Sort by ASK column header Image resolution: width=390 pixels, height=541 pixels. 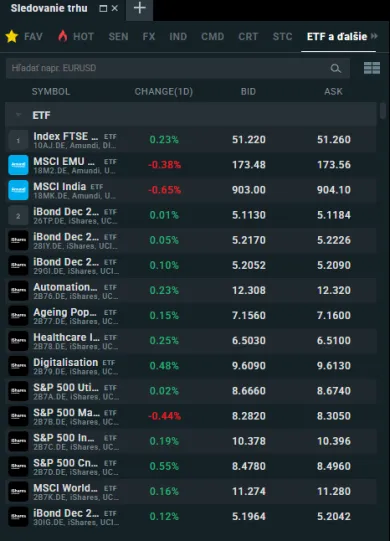tap(333, 91)
